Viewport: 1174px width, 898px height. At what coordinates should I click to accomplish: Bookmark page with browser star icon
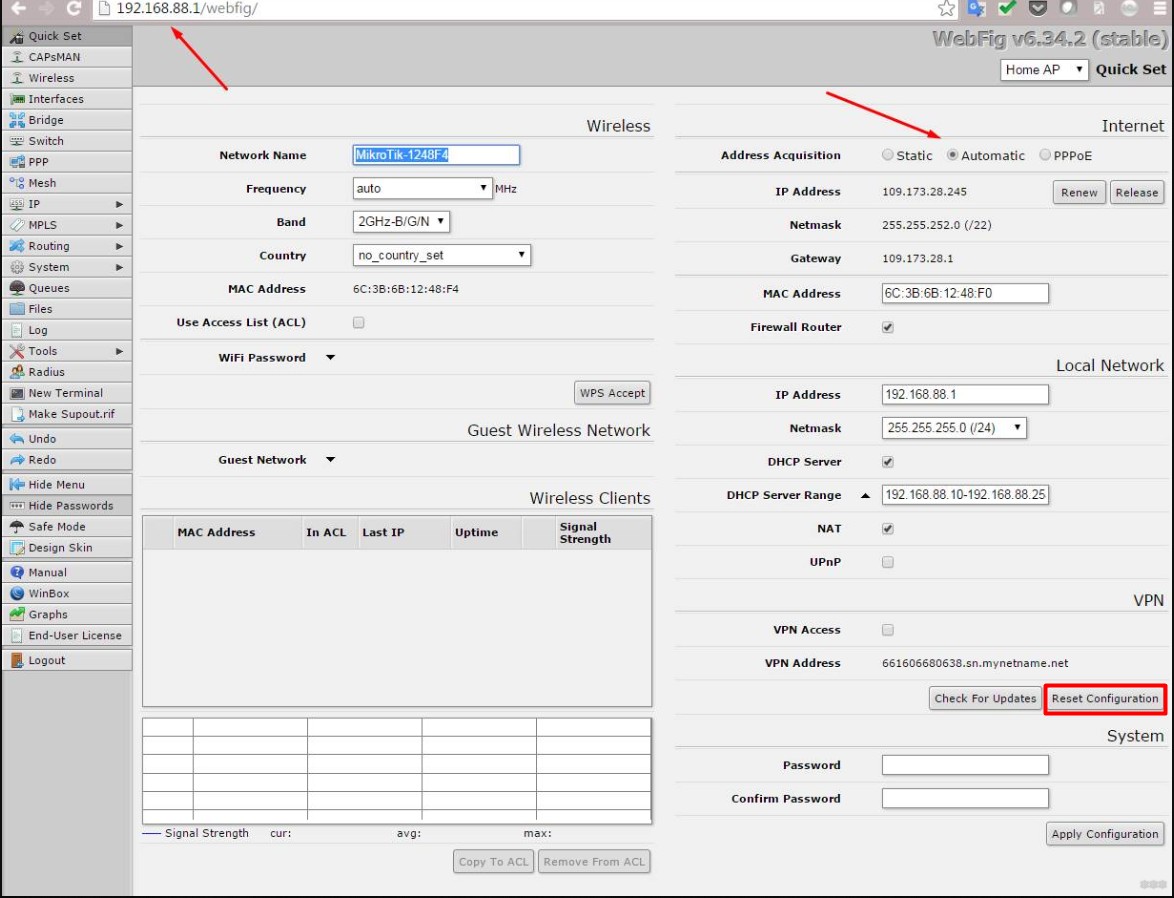[946, 8]
